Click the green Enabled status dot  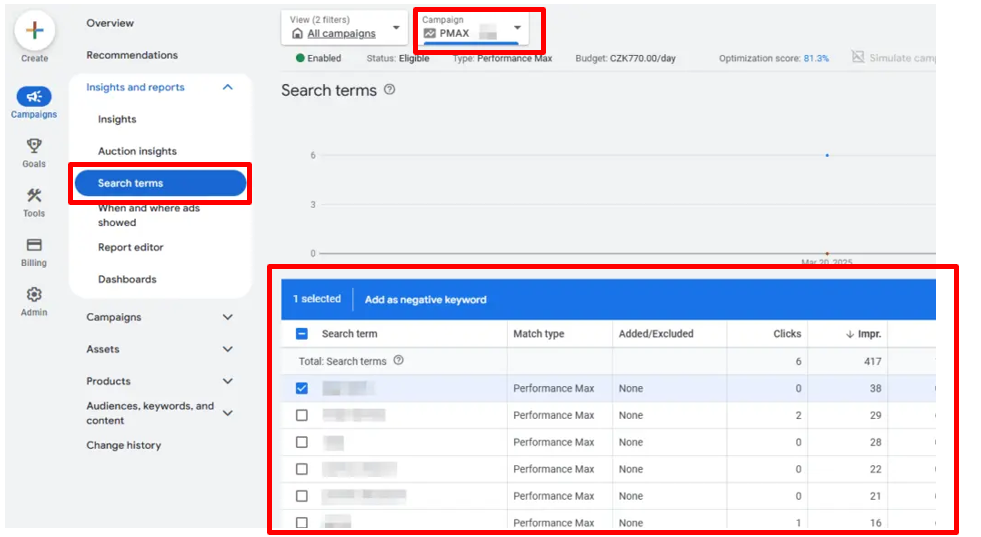[x=300, y=58]
